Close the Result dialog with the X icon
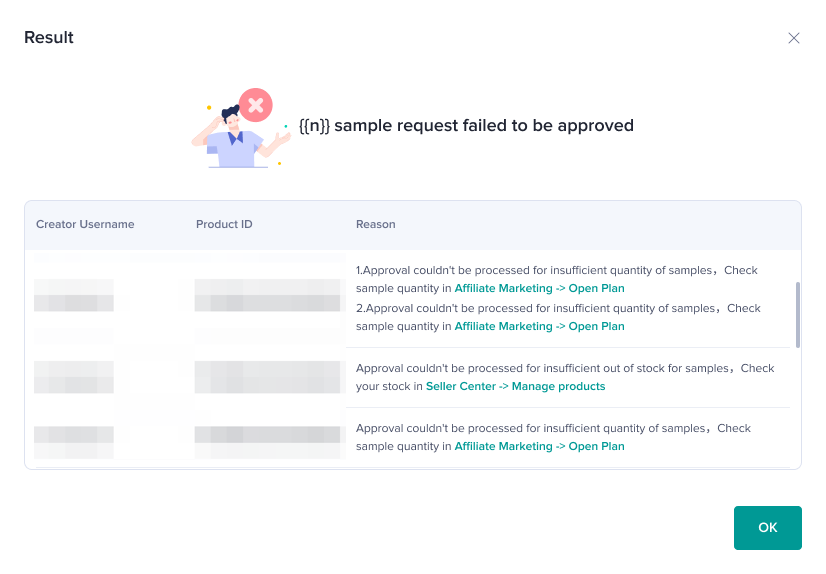Viewport: 826px width, 574px height. [794, 38]
